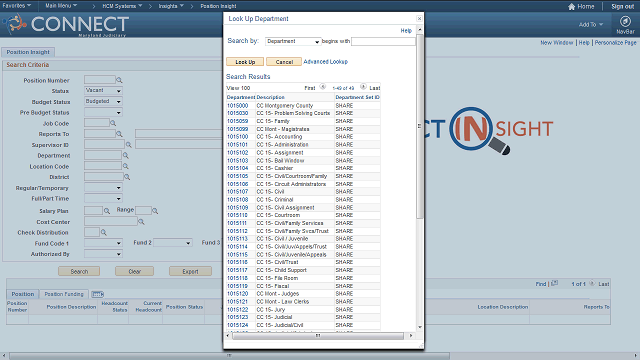Screen dimensions: 640x360
Task: Select the Position tab
Action: pyautogui.click(x=23, y=294)
